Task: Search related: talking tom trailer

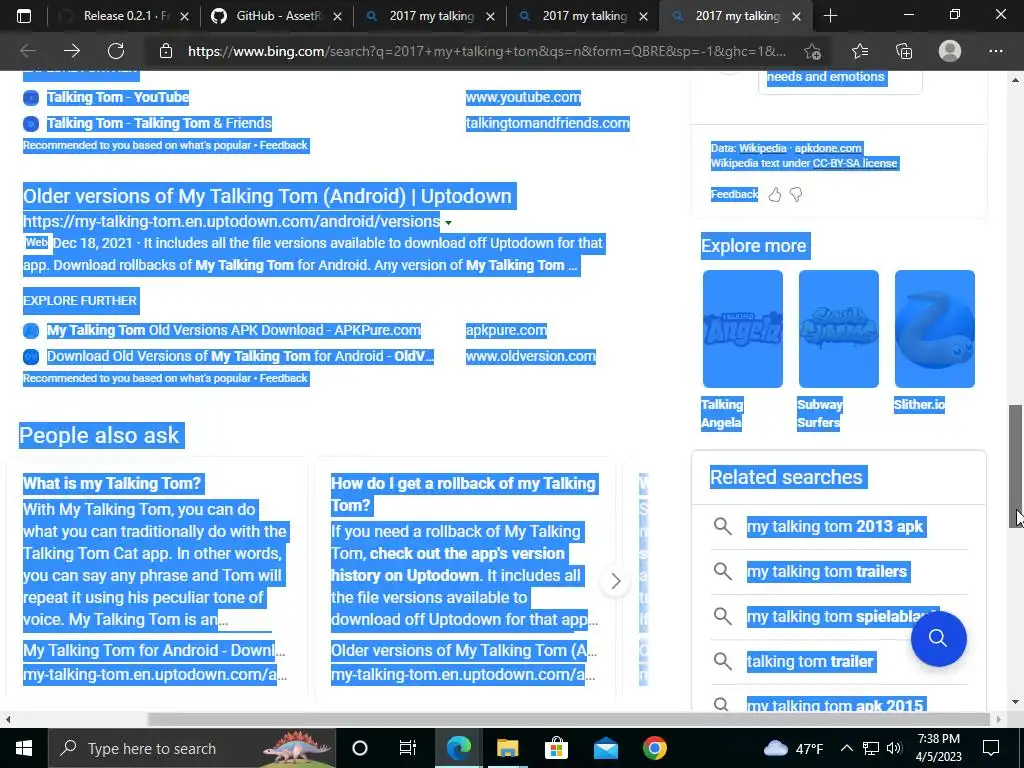Action: (x=810, y=662)
